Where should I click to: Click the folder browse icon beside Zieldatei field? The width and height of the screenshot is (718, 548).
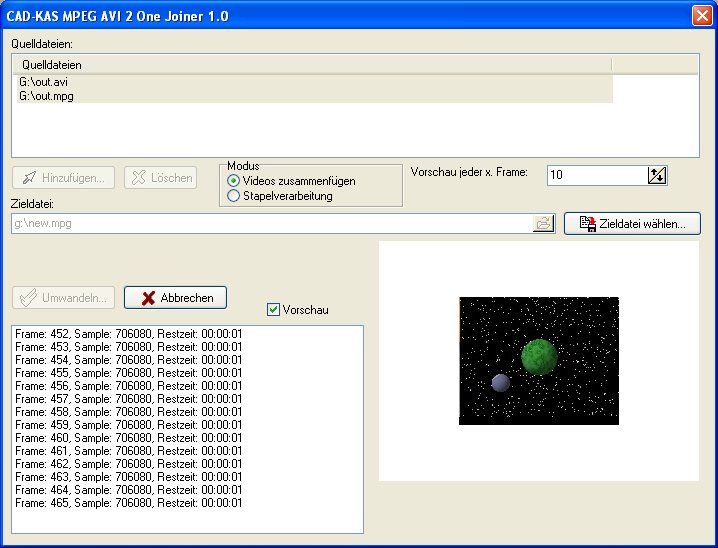point(543,224)
